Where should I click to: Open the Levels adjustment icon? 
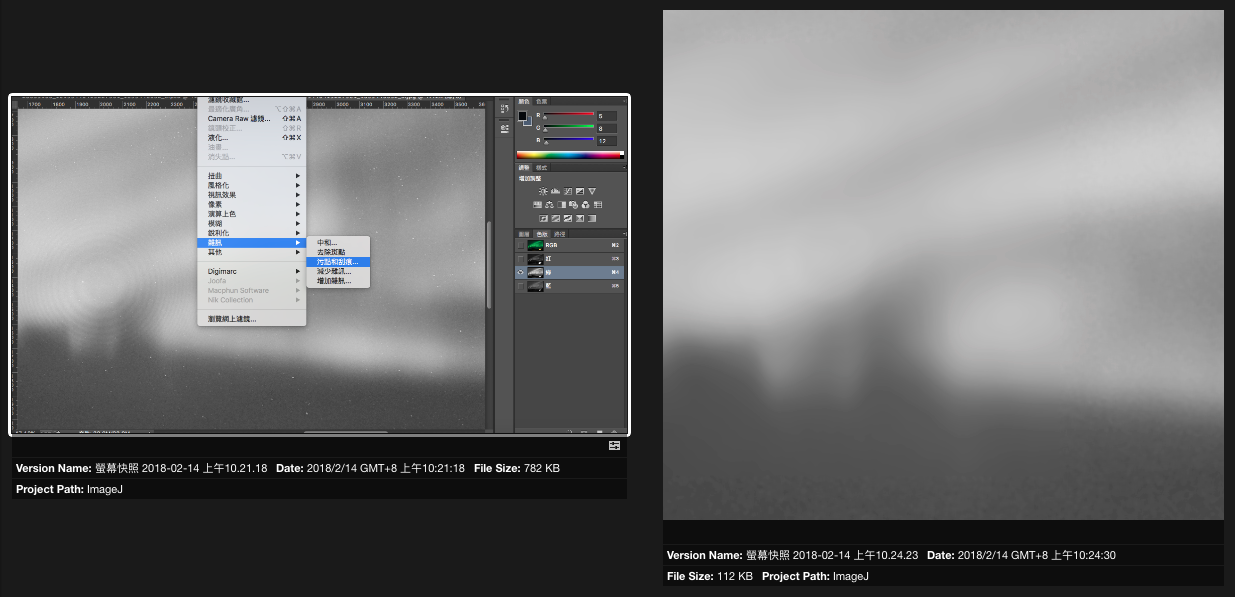555,191
